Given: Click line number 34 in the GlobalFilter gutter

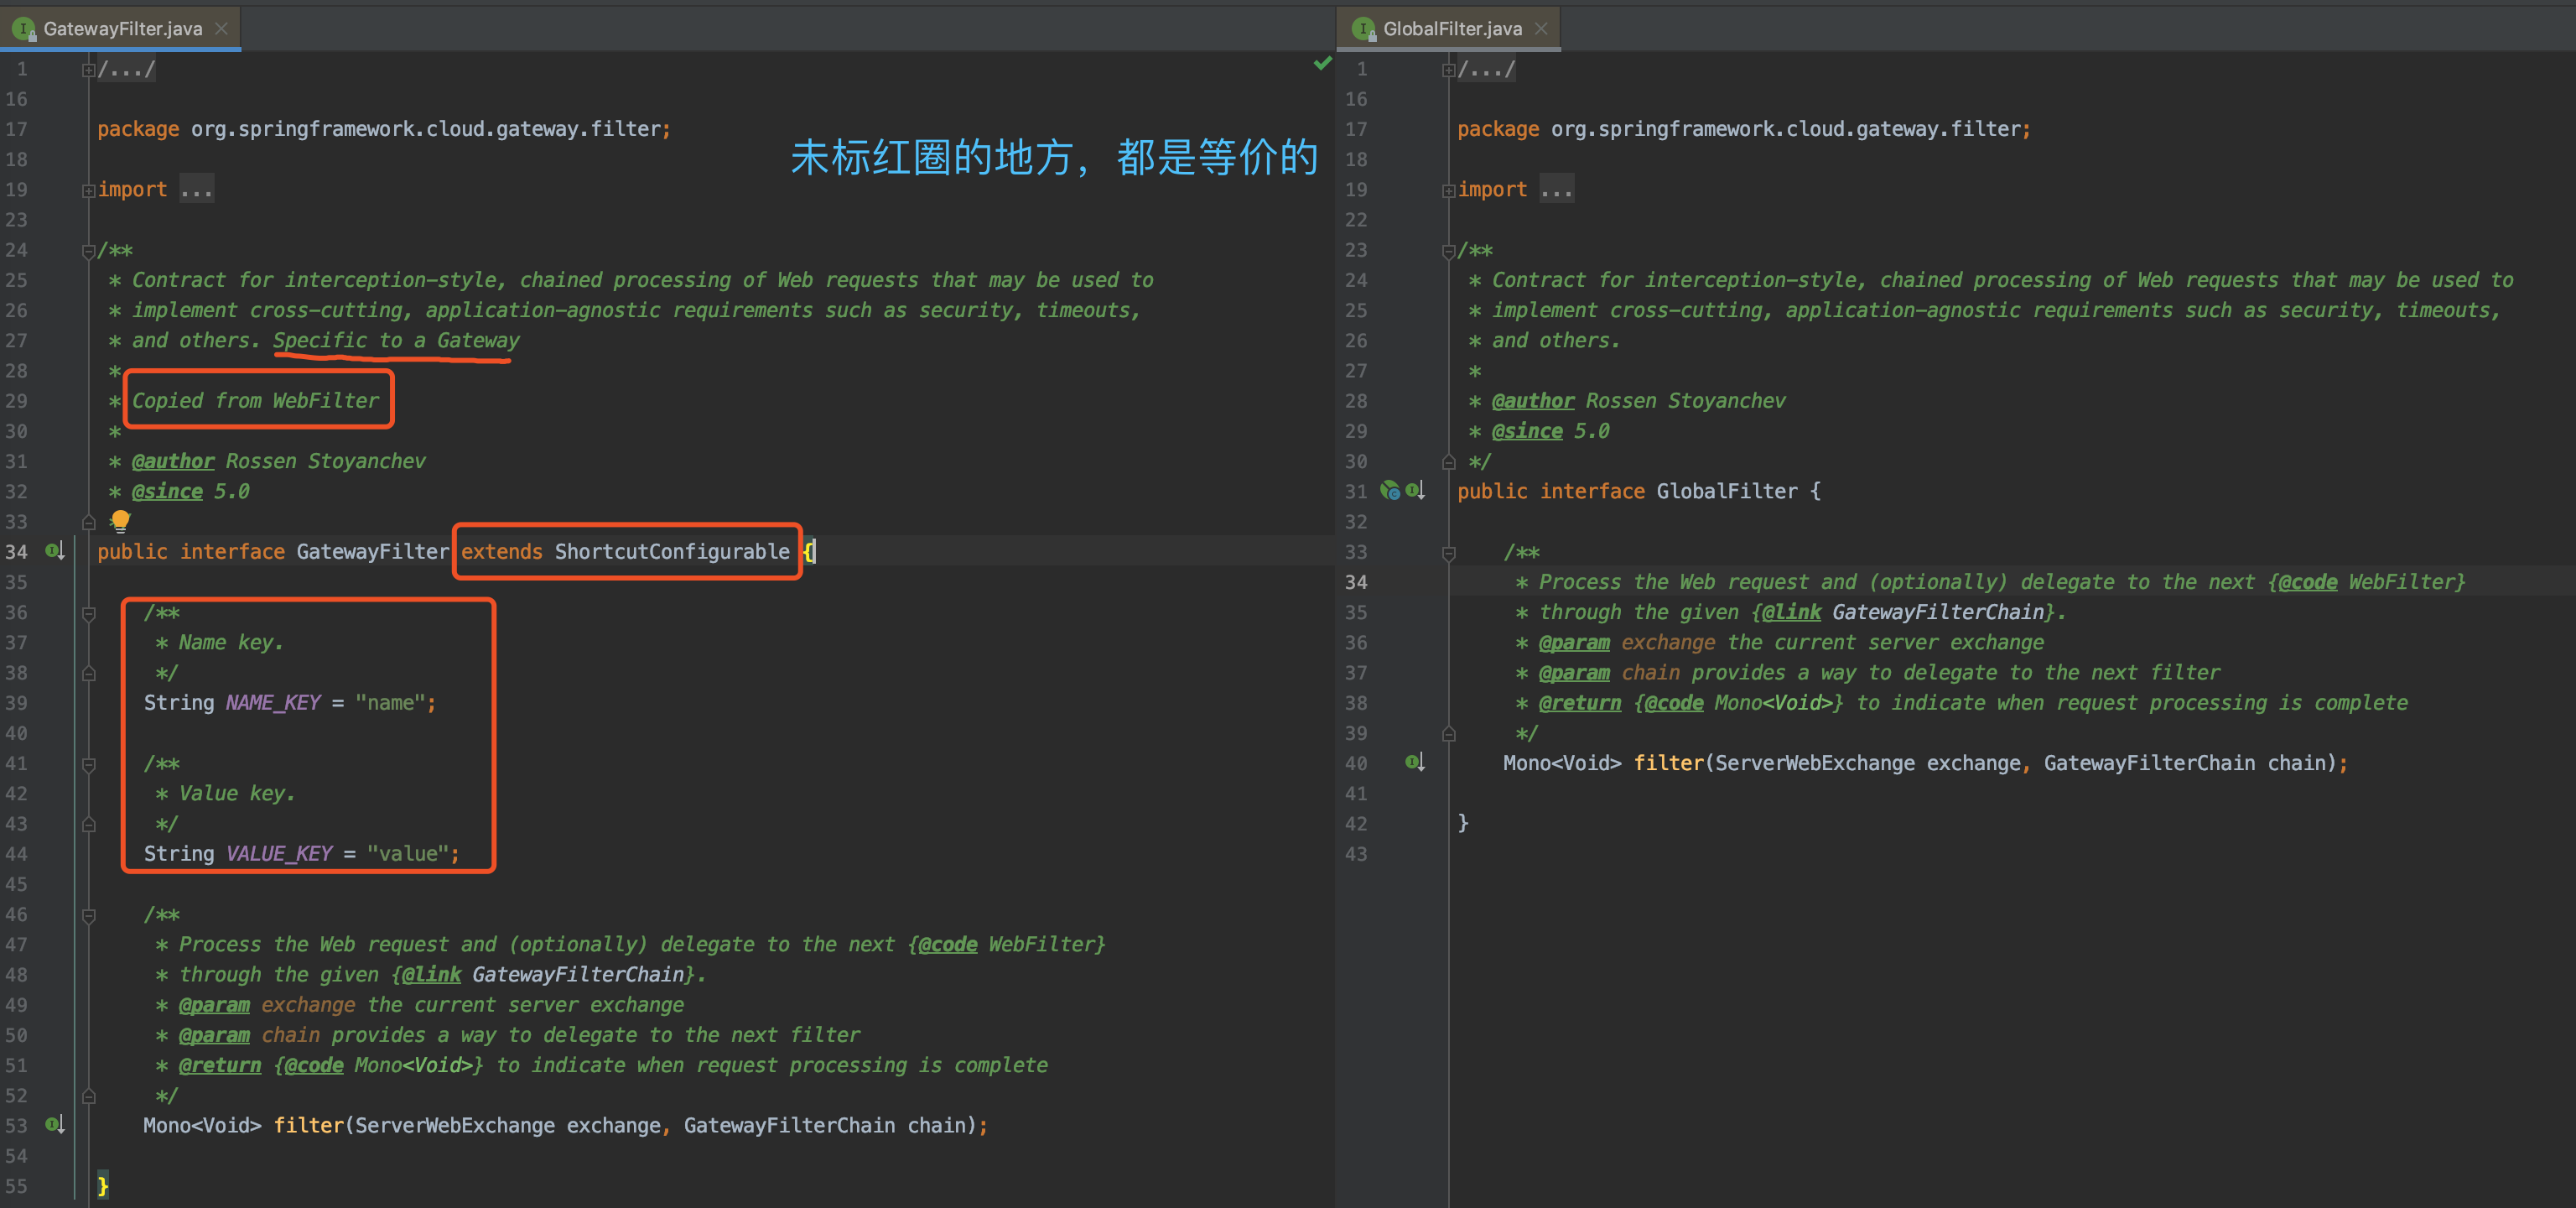Looking at the screenshot, I should click(1356, 581).
